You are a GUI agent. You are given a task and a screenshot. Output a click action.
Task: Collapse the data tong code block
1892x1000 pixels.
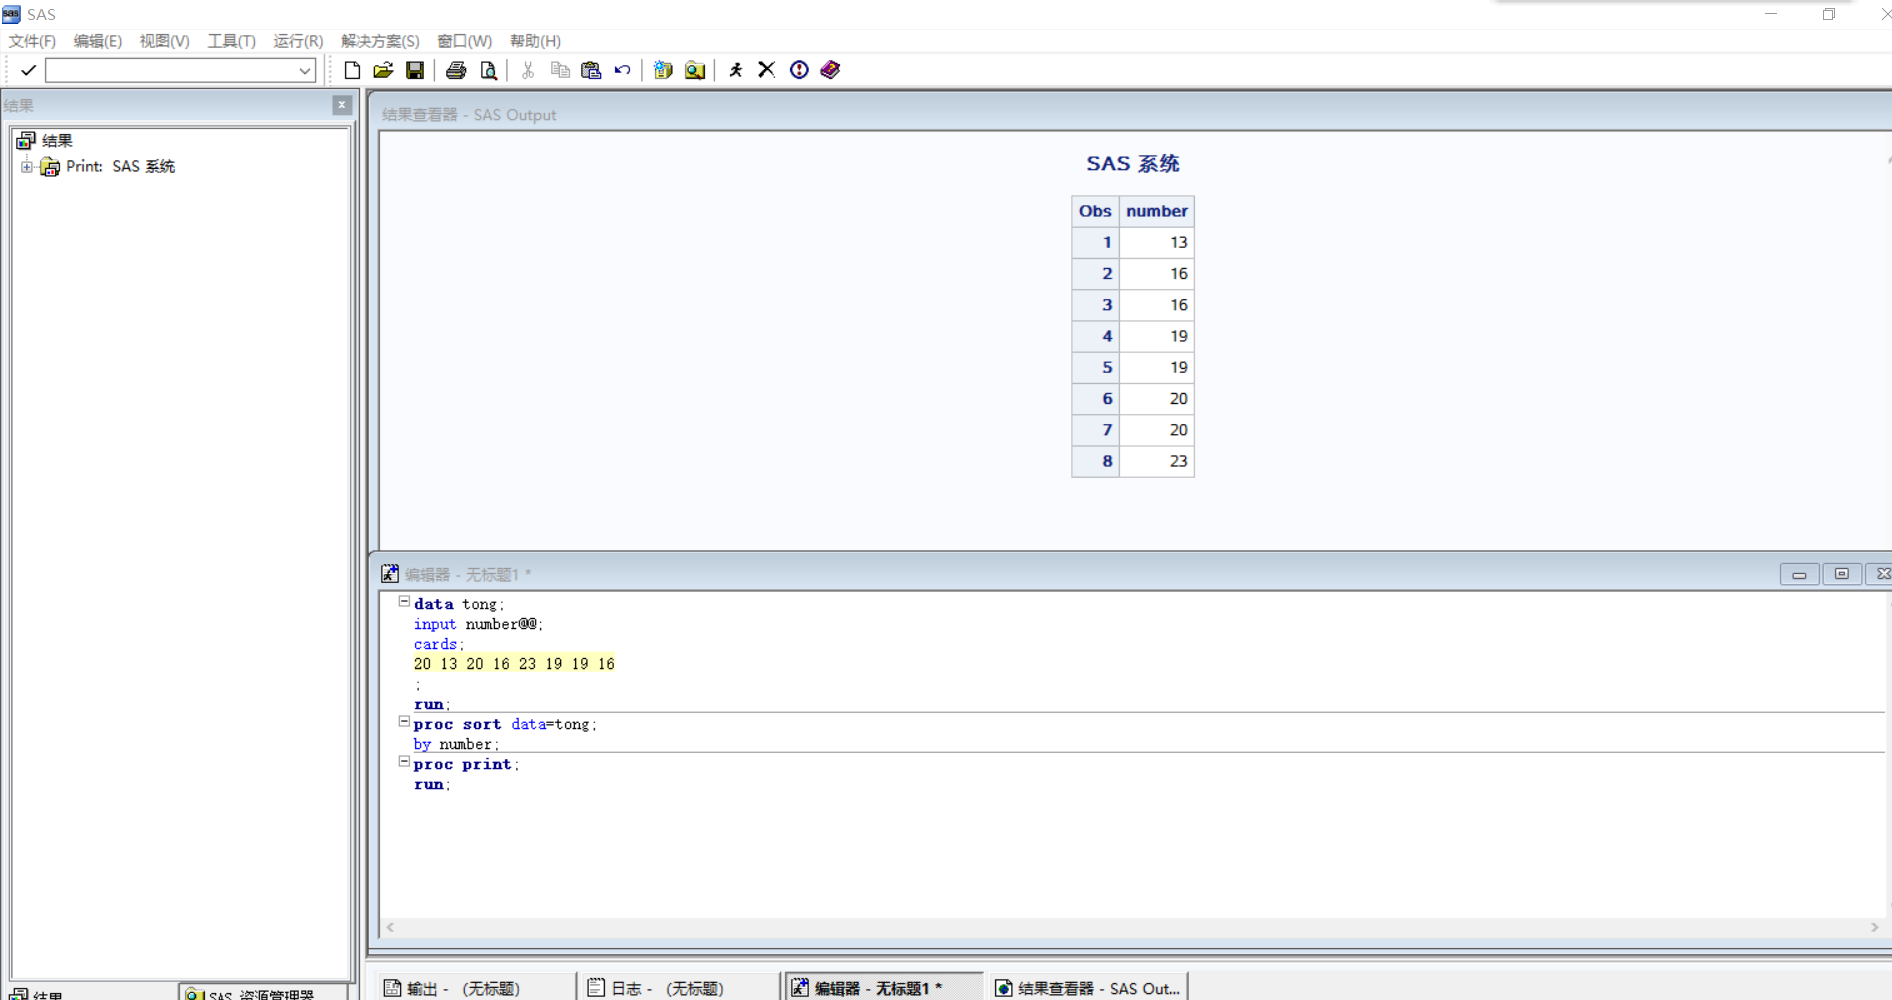[404, 601]
